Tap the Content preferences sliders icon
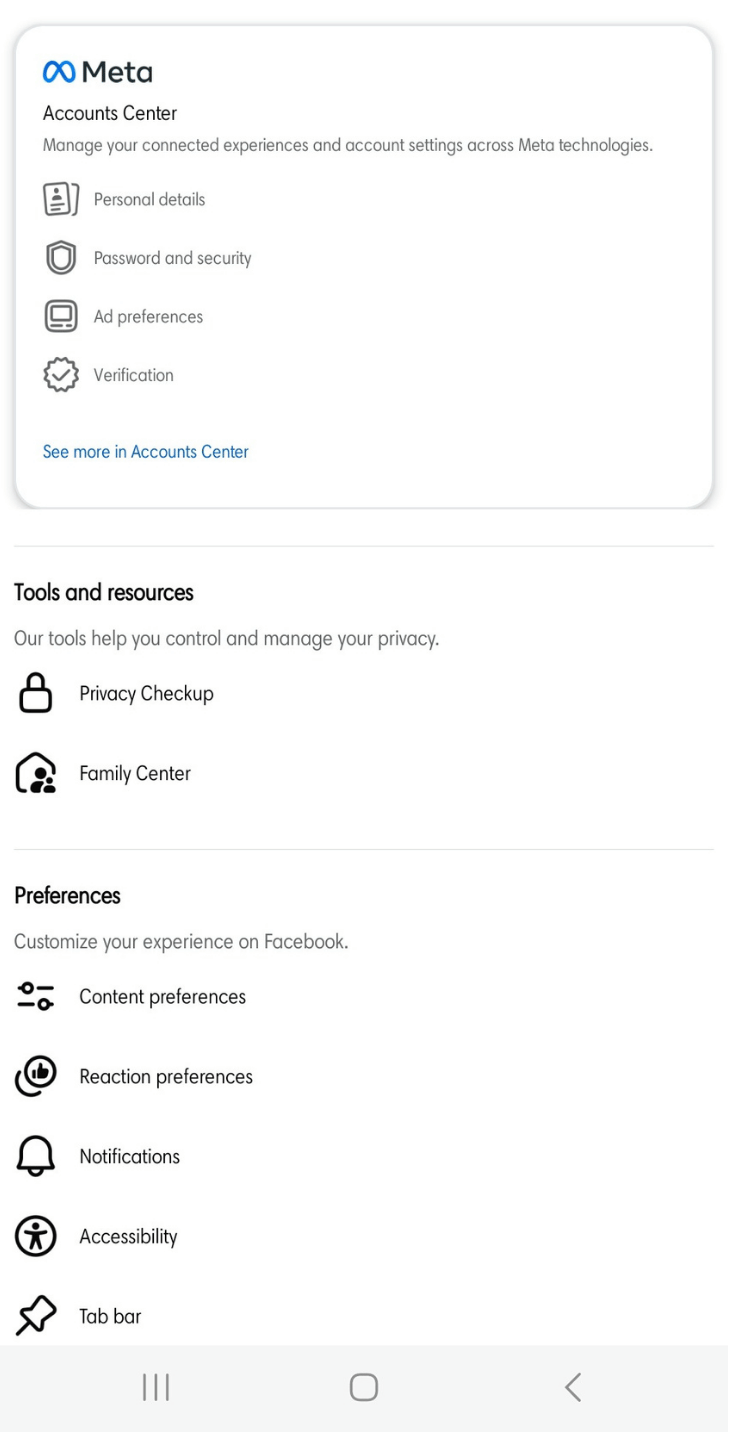The width and height of the screenshot is (730, 1434). 35,997
